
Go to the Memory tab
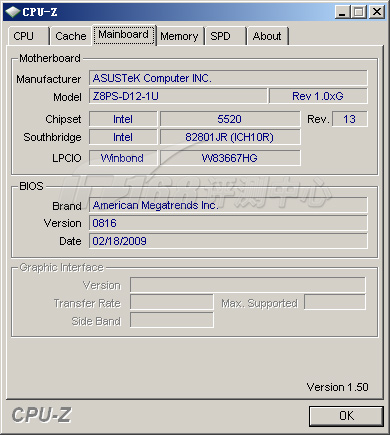coord(180,36)
